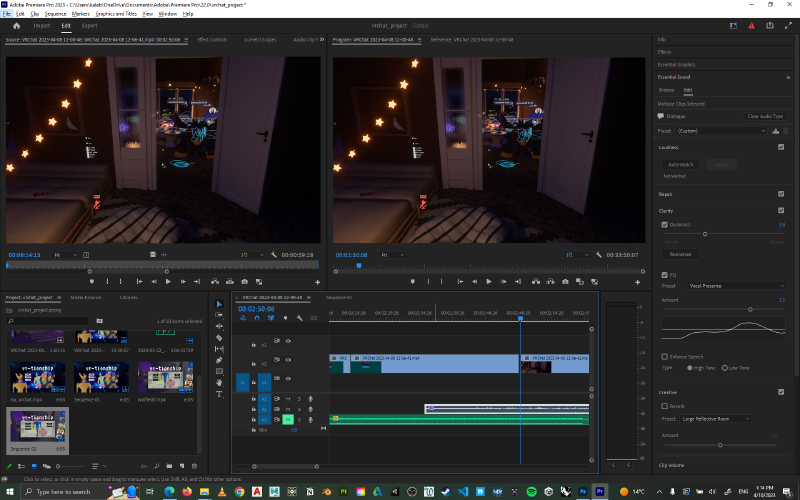
Task: Toggle Linked Selection in timeline
Action: 271,318
